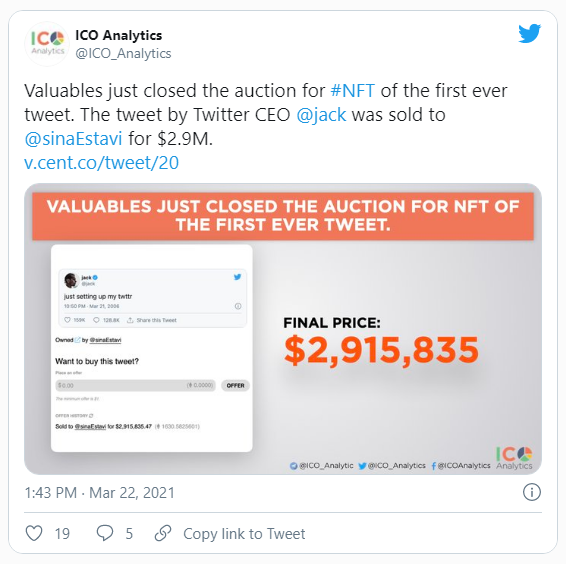This screenshot has width=566, height=564.
Task: Follow the v.cent.co/tweet/20 link
Action: pos(101,162)
